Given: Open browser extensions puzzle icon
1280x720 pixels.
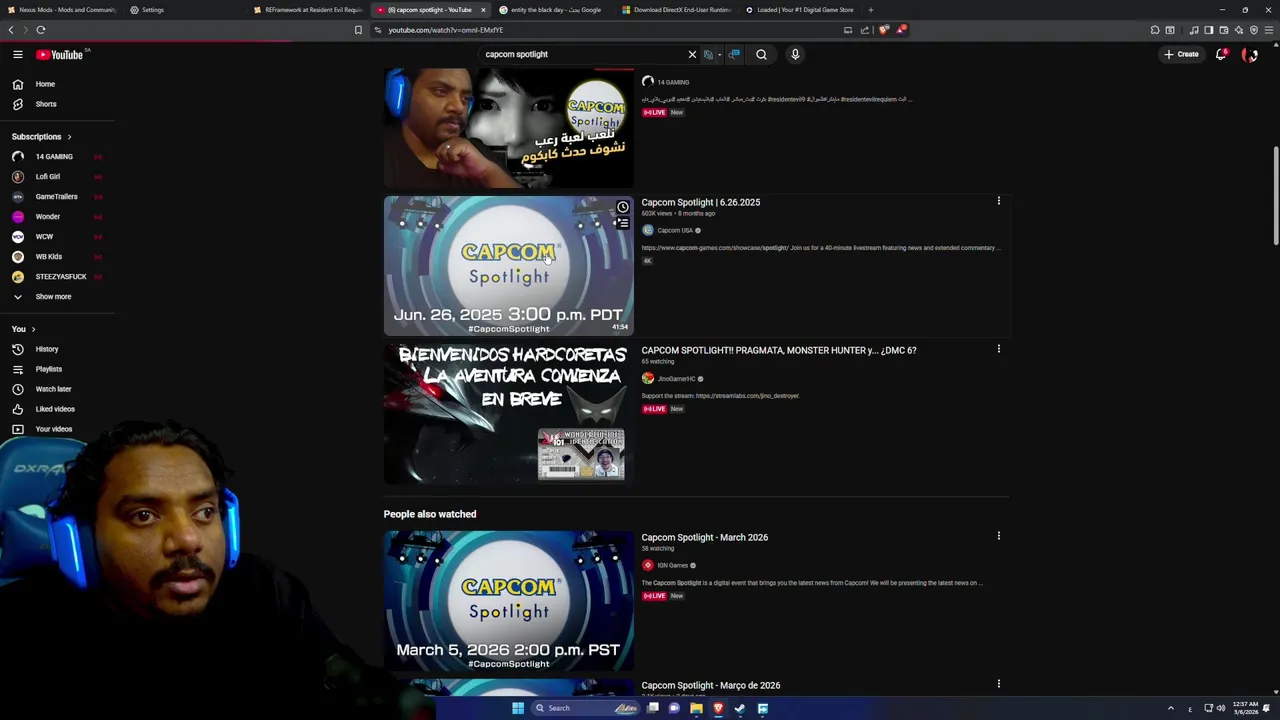Looking at the screenshot, I should 1155,30.
